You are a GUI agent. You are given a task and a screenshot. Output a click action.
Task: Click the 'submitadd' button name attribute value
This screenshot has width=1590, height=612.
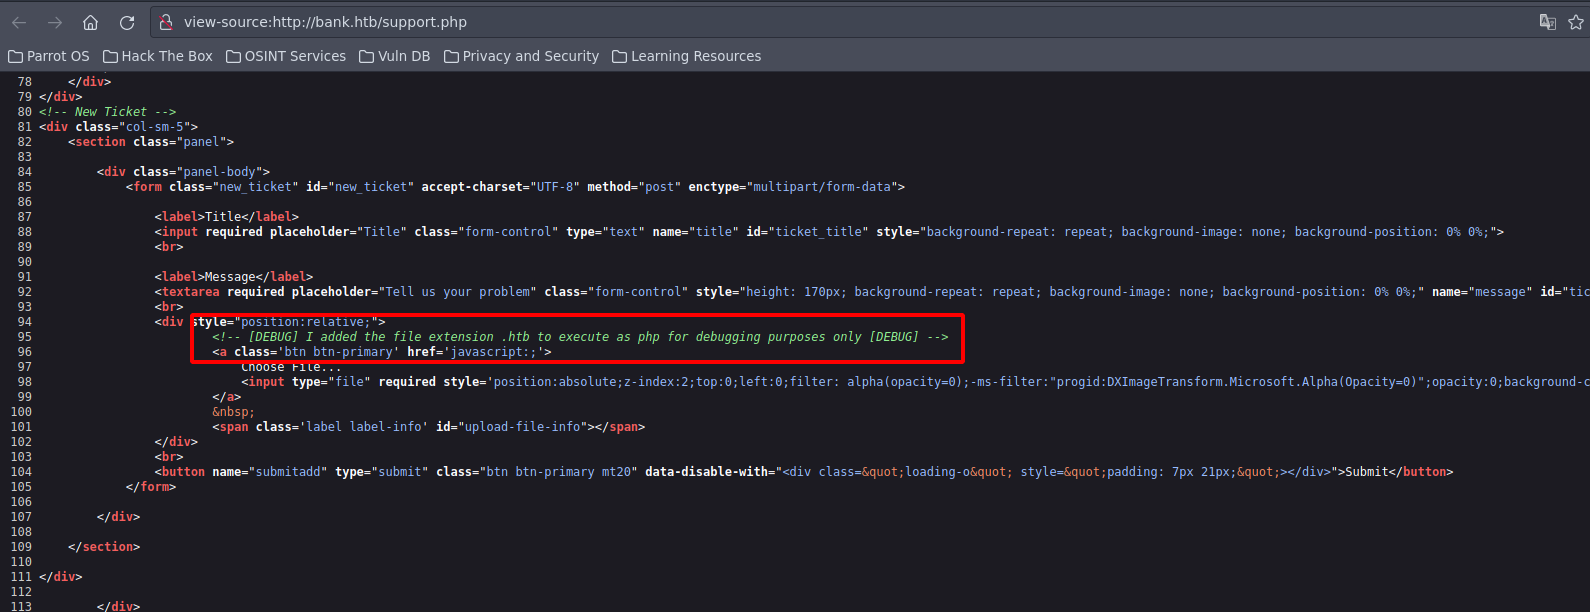(287, 472)
